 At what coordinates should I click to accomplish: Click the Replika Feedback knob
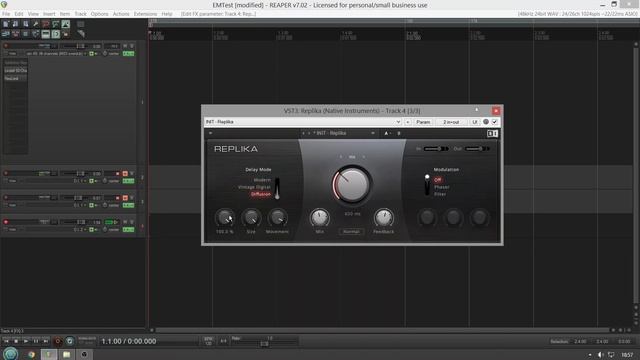pyautogui.click(x=383, y=218)
